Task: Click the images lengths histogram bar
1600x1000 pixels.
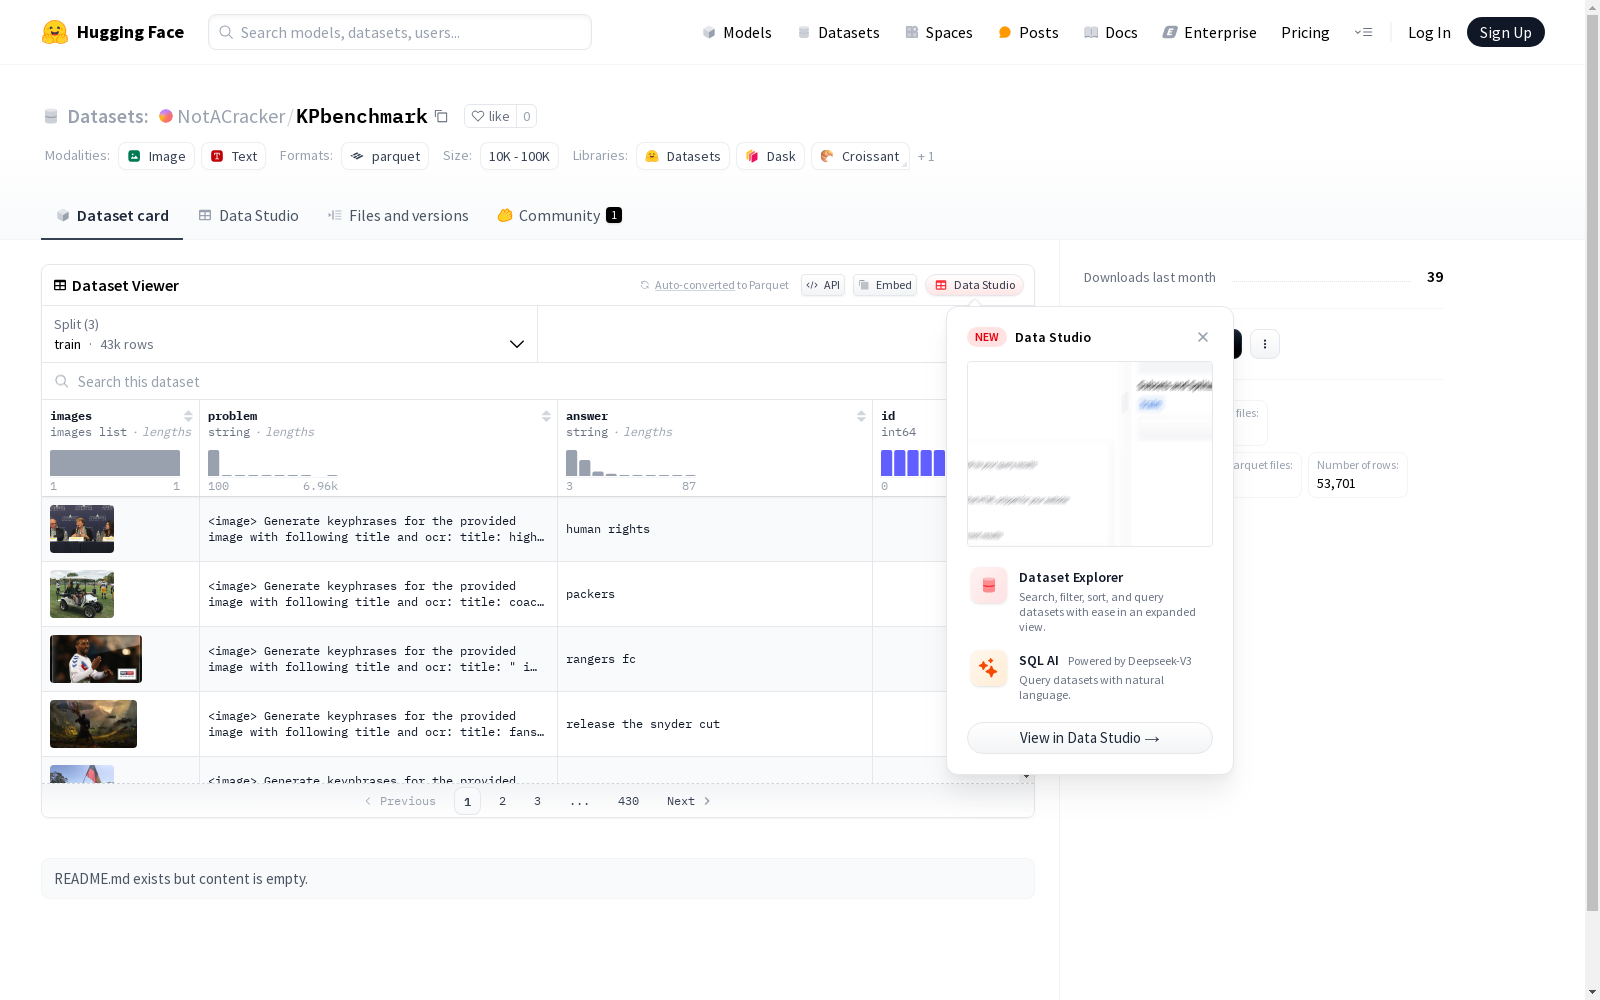Action: point(115,463)
